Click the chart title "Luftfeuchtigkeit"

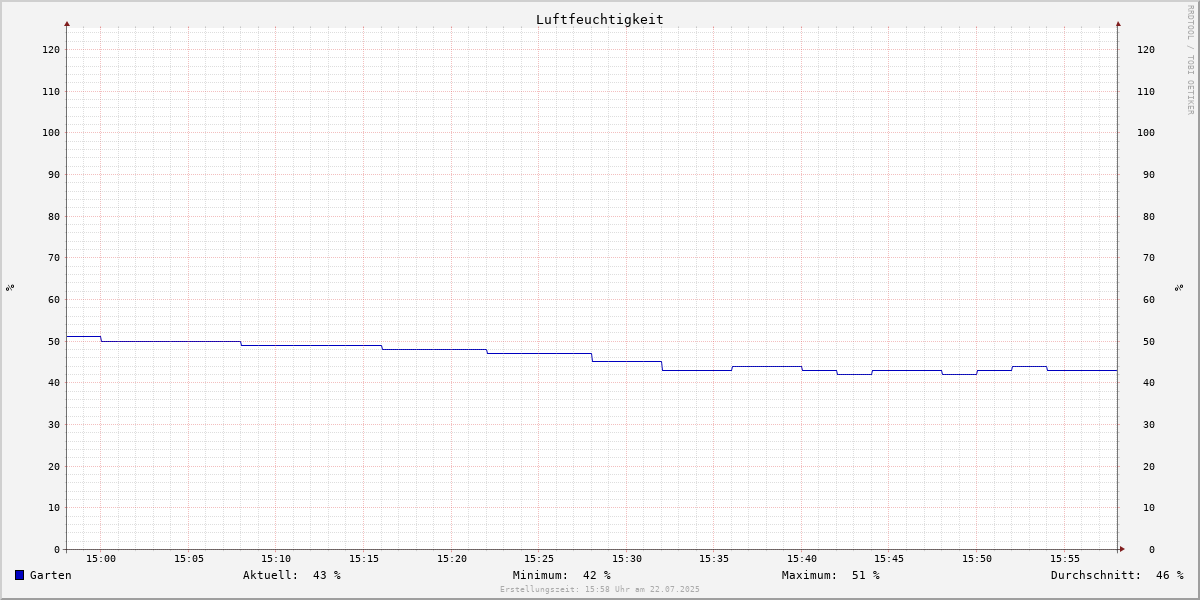point(599,19)
